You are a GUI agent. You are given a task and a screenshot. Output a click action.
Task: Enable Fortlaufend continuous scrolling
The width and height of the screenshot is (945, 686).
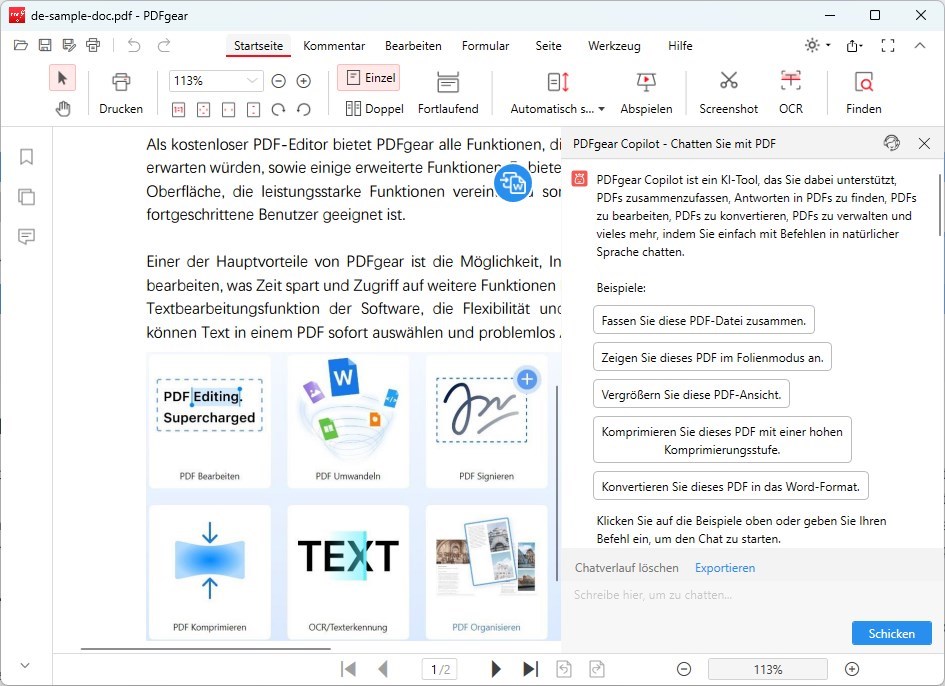pos(448,93)
